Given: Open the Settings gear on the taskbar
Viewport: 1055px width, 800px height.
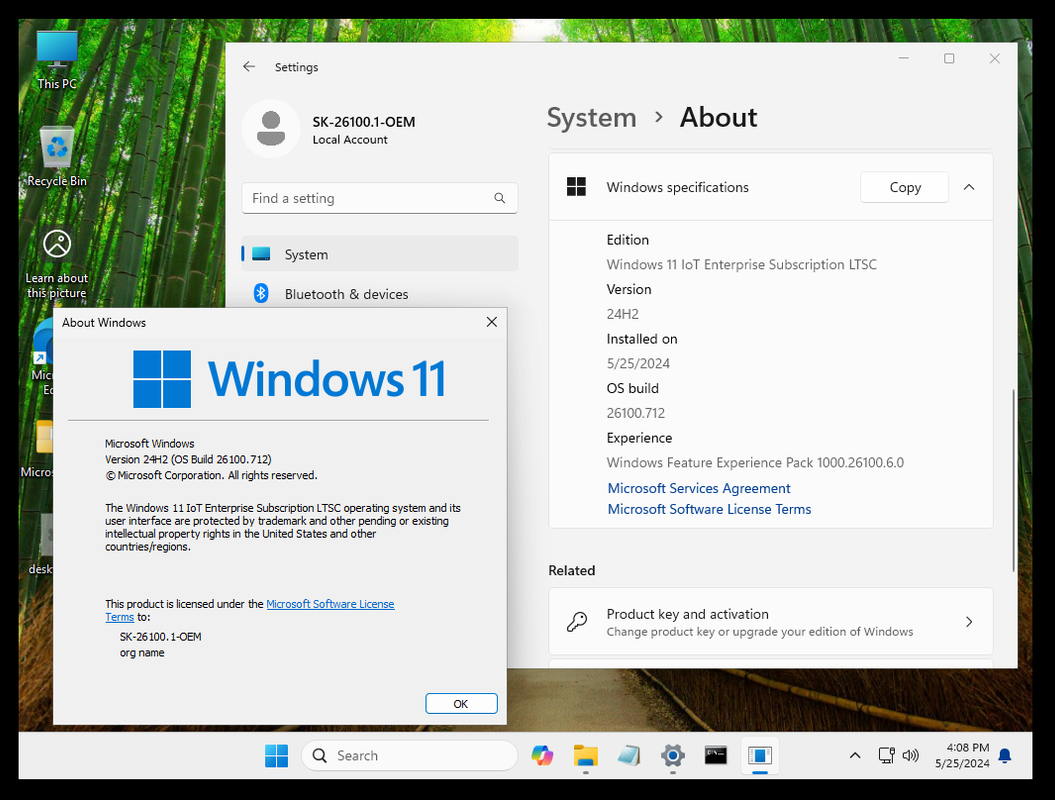Looking at the screenshot, I should 672,756.
